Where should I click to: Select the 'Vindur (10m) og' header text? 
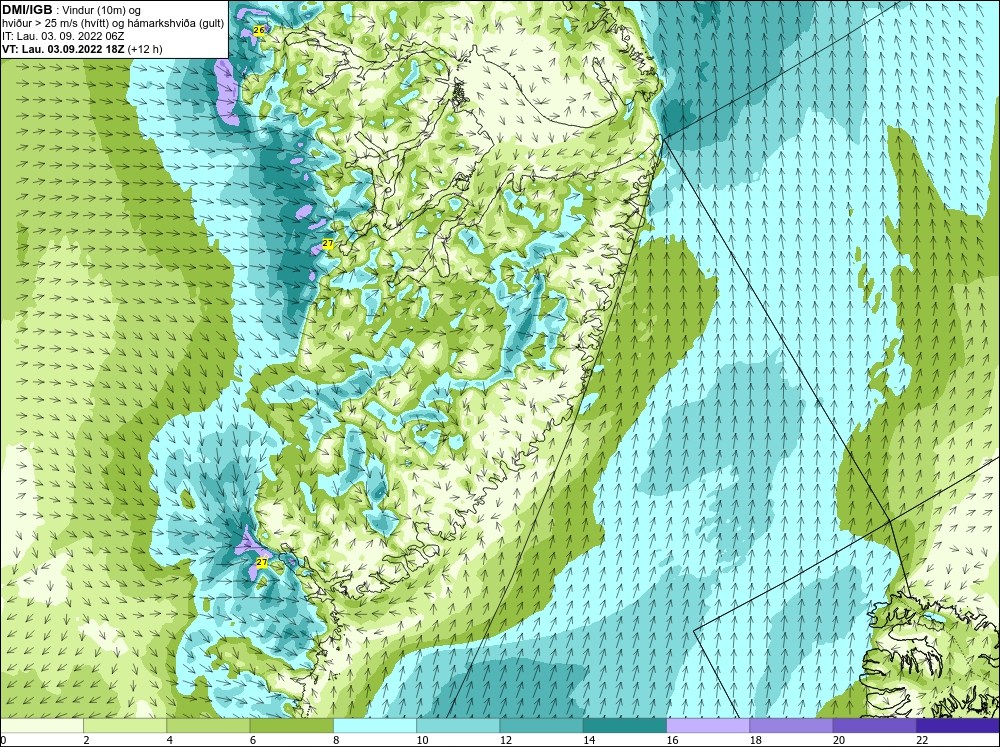click(x=103, y=11)
